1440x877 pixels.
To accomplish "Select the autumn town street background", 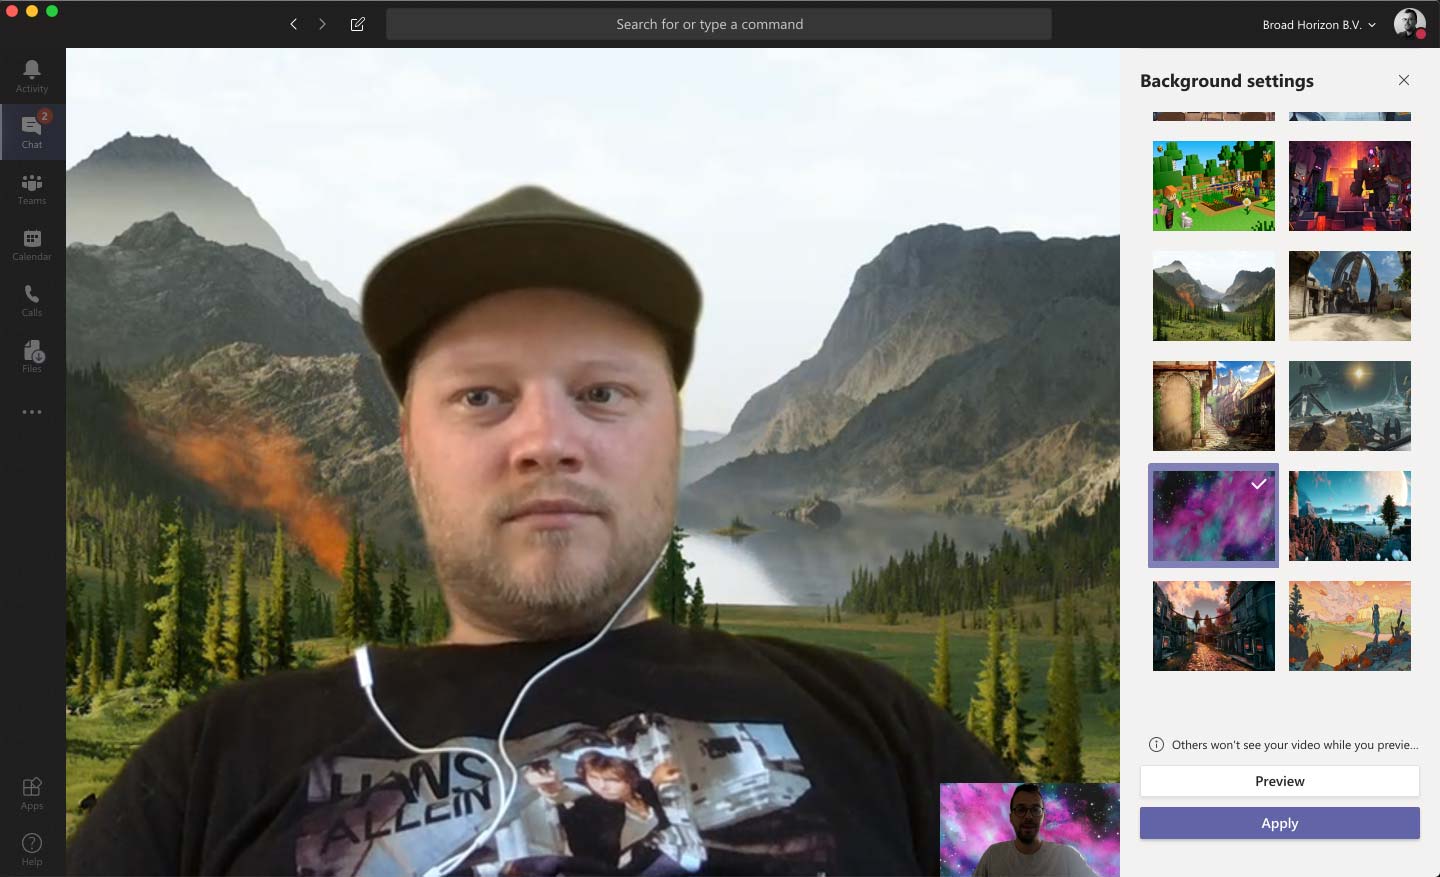I will pos(1214,626).
